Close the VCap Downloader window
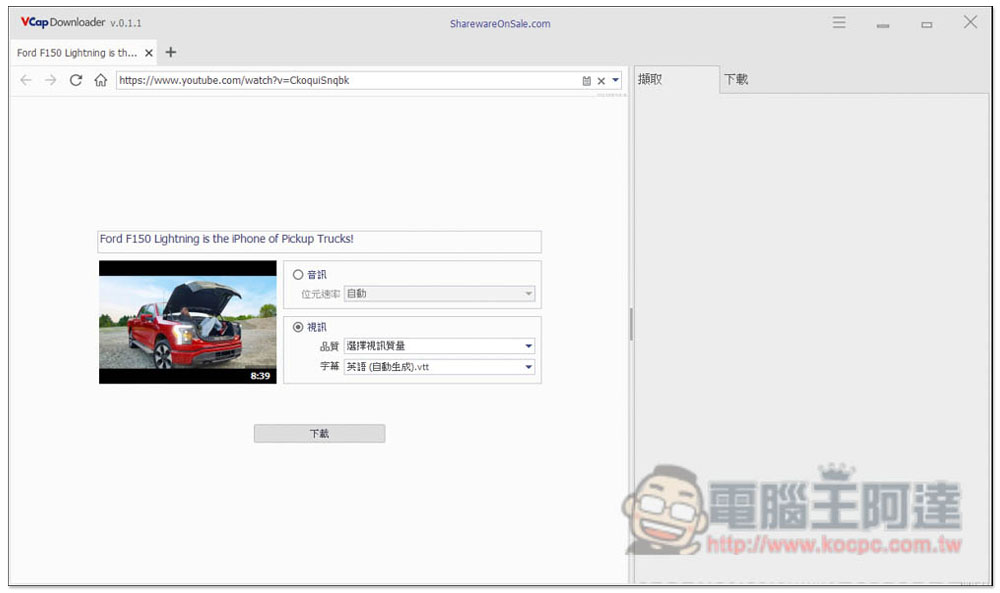1000x593 pixels. click(x=970, y=22)
